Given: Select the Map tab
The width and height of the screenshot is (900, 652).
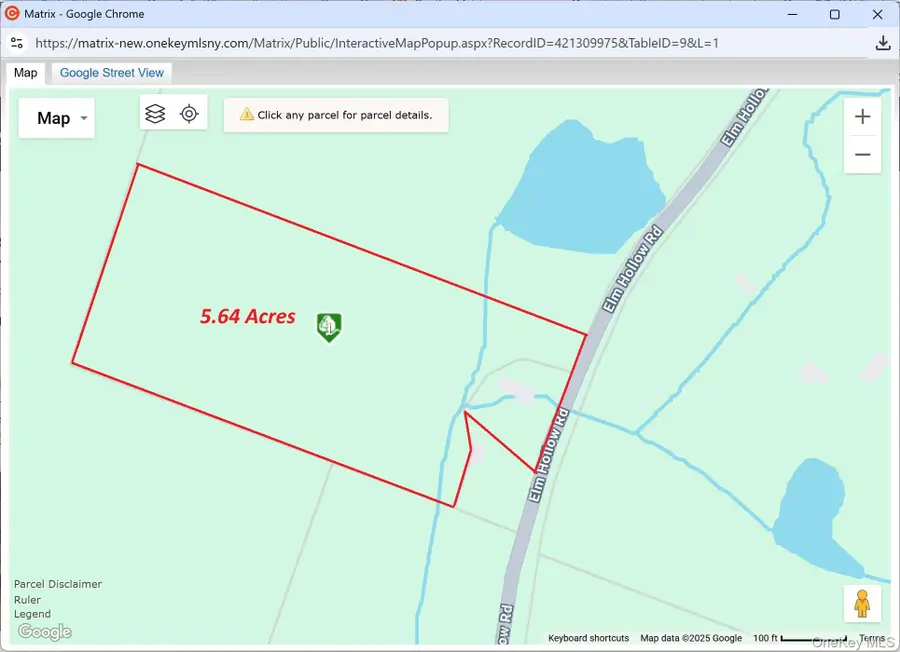Looking at the screenshot, I should (x=25, y=73).
